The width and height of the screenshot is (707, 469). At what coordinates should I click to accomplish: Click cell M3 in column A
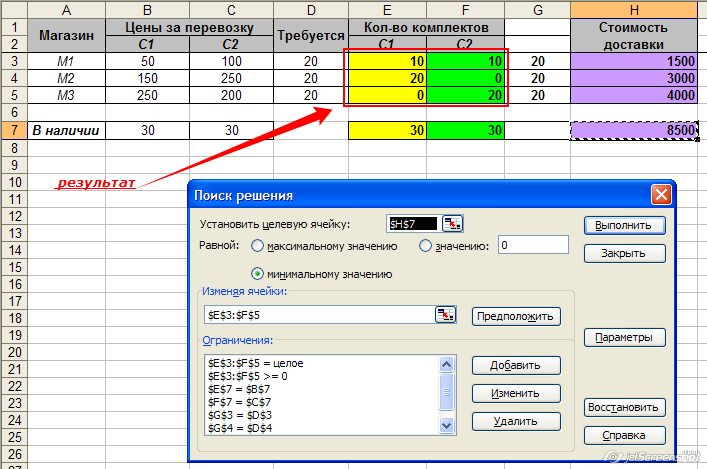pos(67,95)
